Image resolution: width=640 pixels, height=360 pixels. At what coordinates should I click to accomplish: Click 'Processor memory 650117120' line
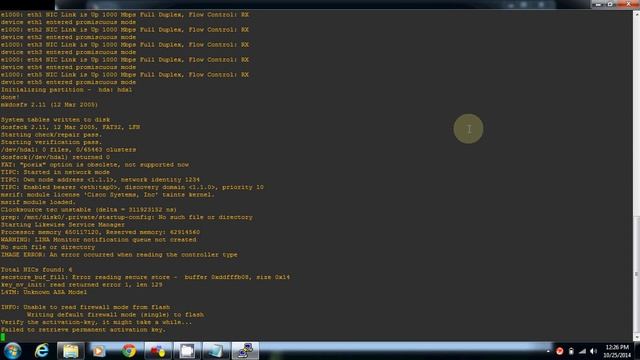click(x=100, y=232)
